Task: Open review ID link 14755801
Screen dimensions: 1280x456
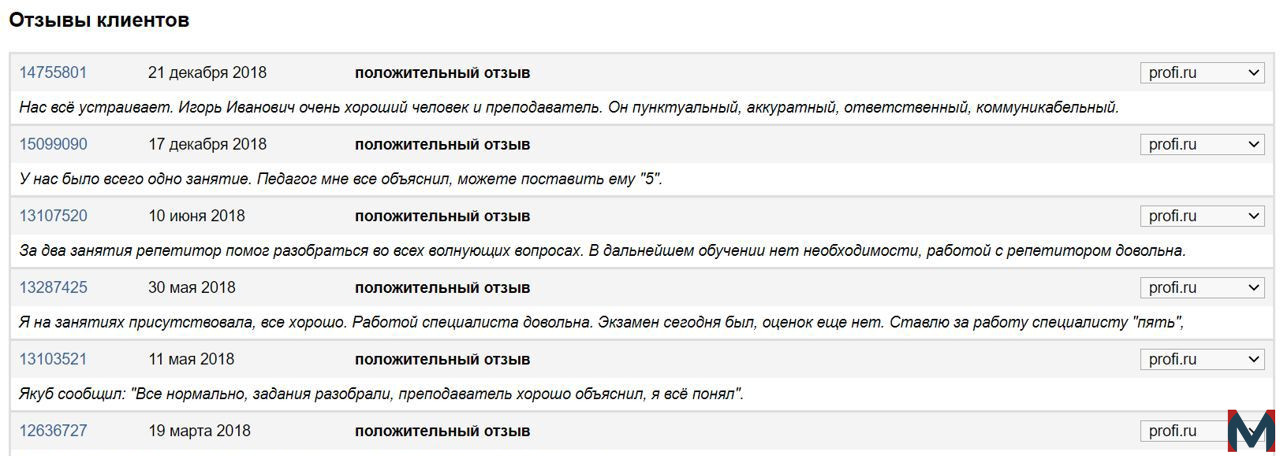Action: [53, 73]
